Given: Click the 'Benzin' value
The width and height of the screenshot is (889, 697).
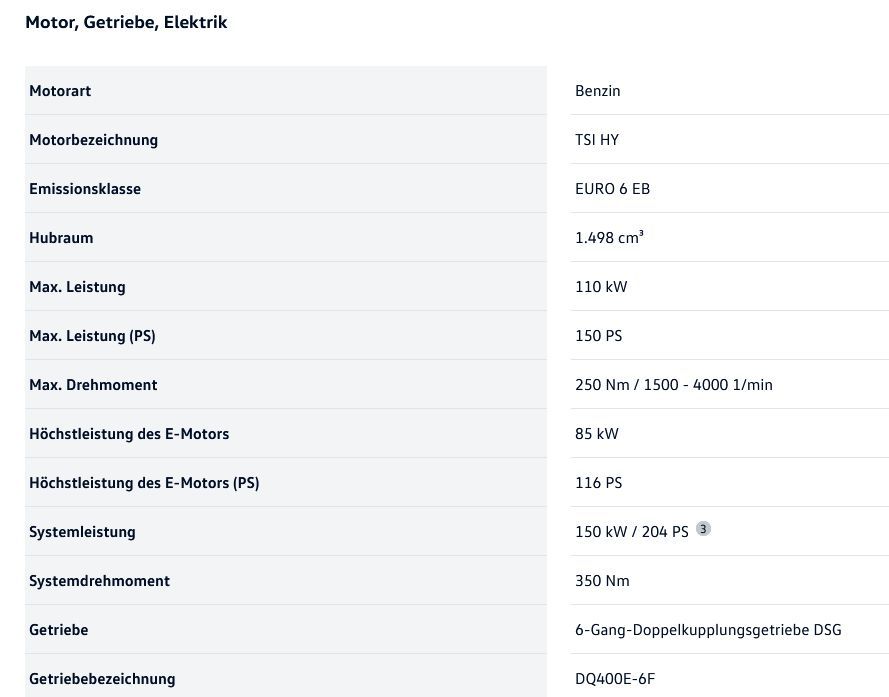Looking at the screenshot, I should point(598,91).
